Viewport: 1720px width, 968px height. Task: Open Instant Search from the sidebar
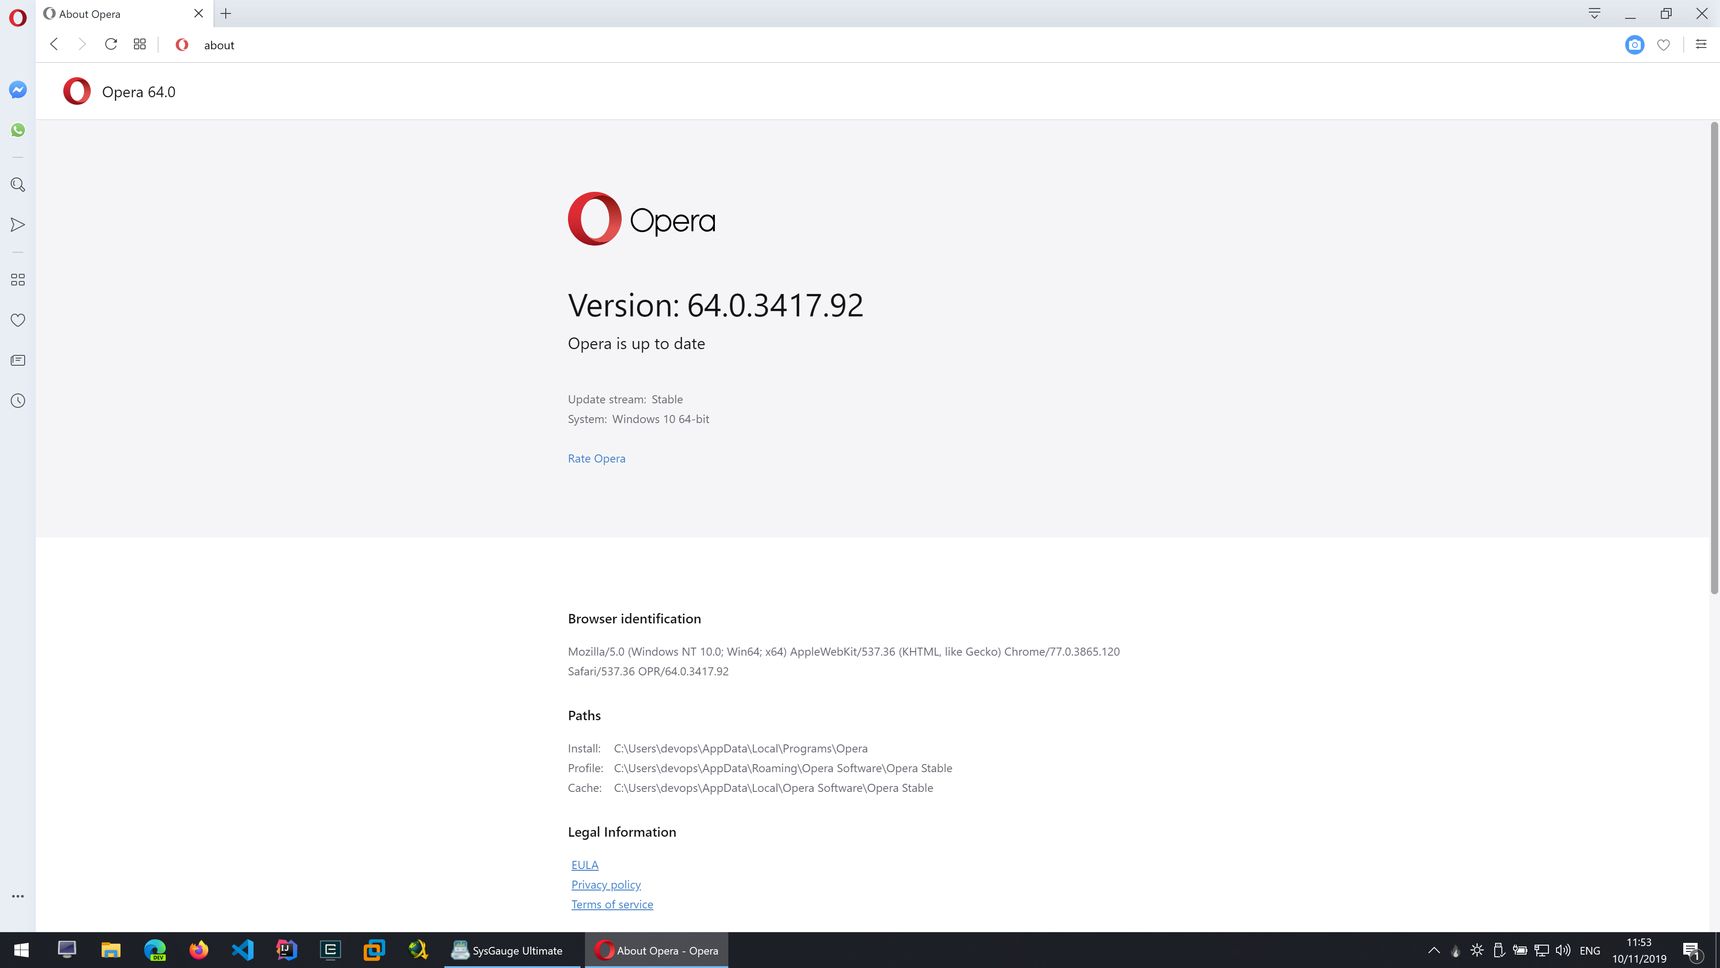pos(18,185)
